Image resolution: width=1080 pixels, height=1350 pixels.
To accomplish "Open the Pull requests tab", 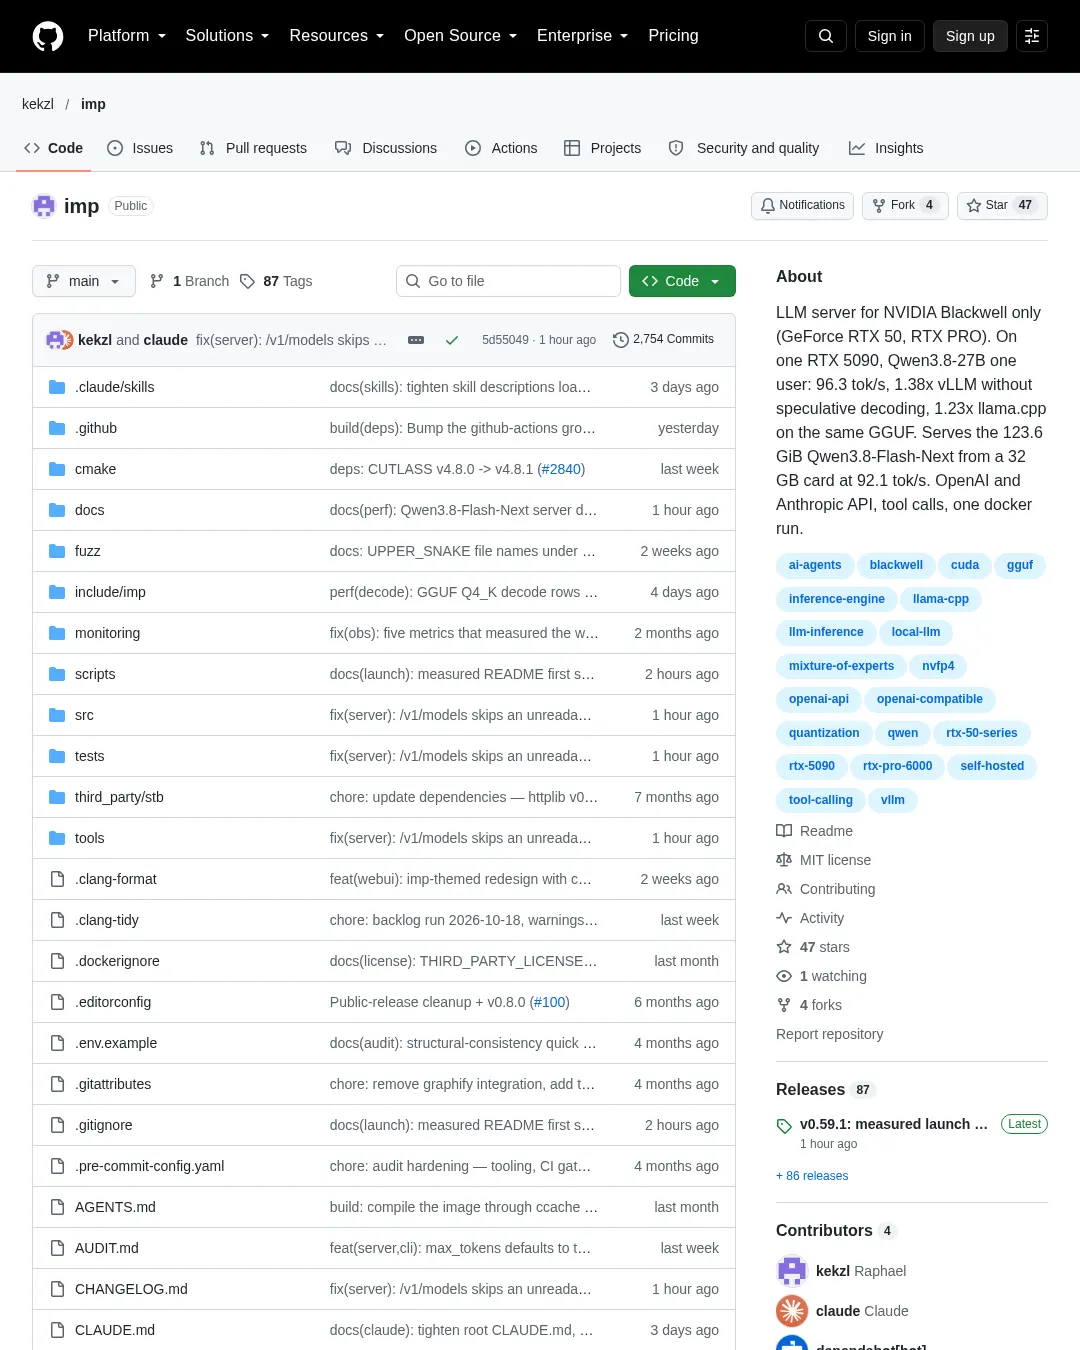I will click(x=253, y=148).
